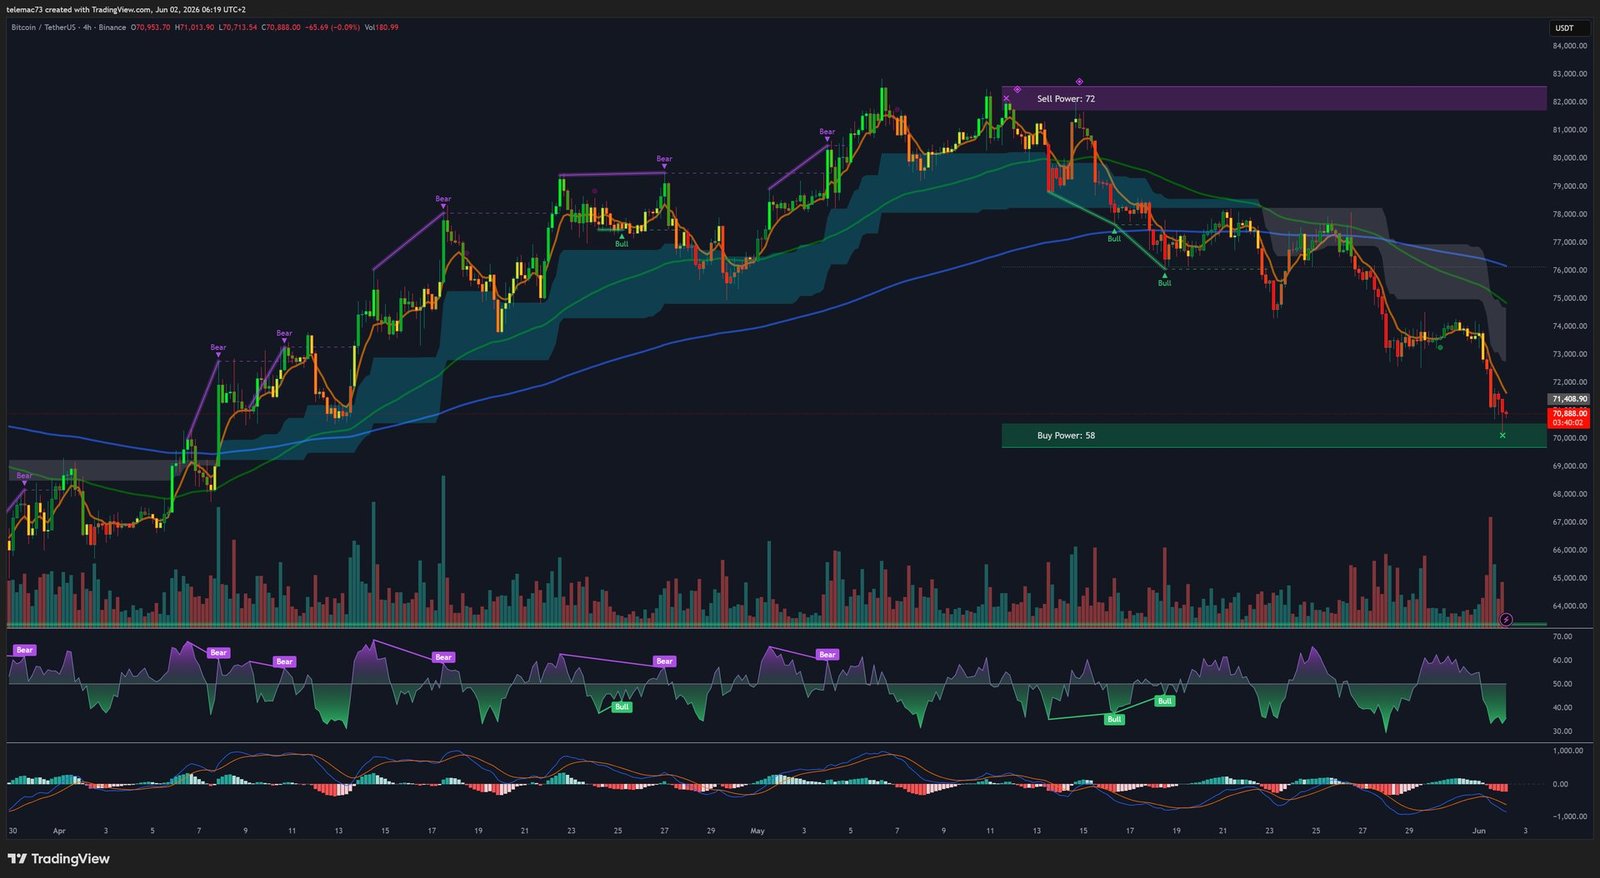Click the high value H71,013.90
Viewport: 1600px width, 878px height.
[x=194, y=27]
